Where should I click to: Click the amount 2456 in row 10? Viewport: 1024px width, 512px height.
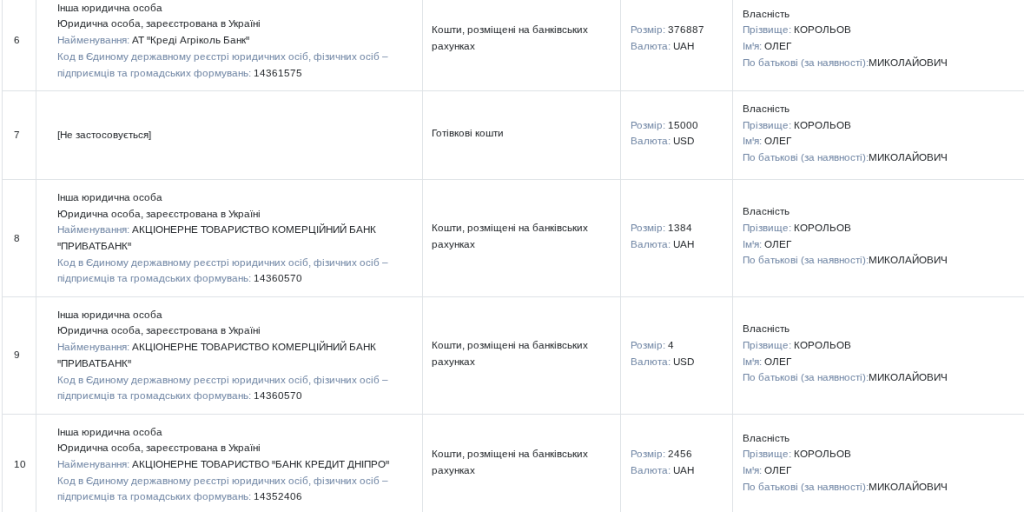click(x=680, y=454)
